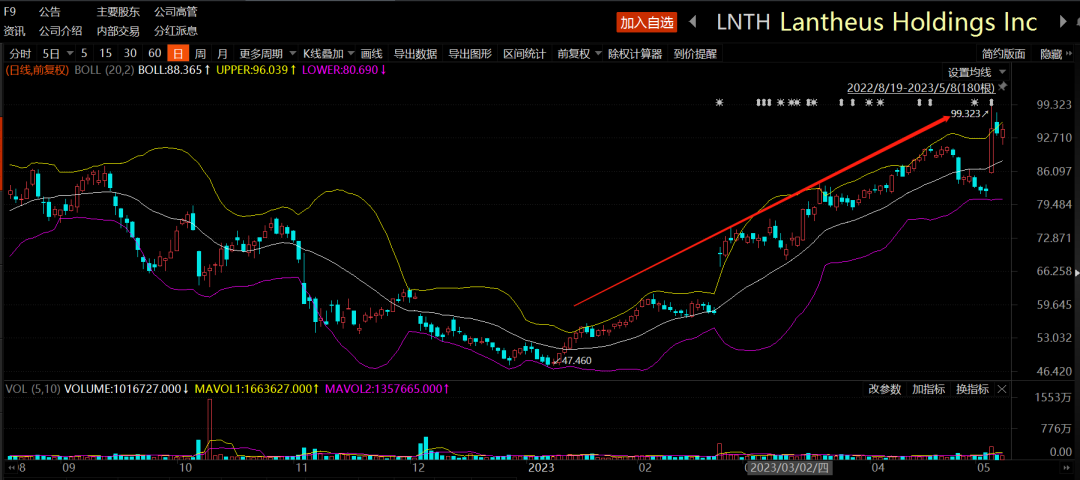This screenshot has width=1080, height=480.
Task: Open the K线叠加 overlay dropdown
Action: pos(327,54)
